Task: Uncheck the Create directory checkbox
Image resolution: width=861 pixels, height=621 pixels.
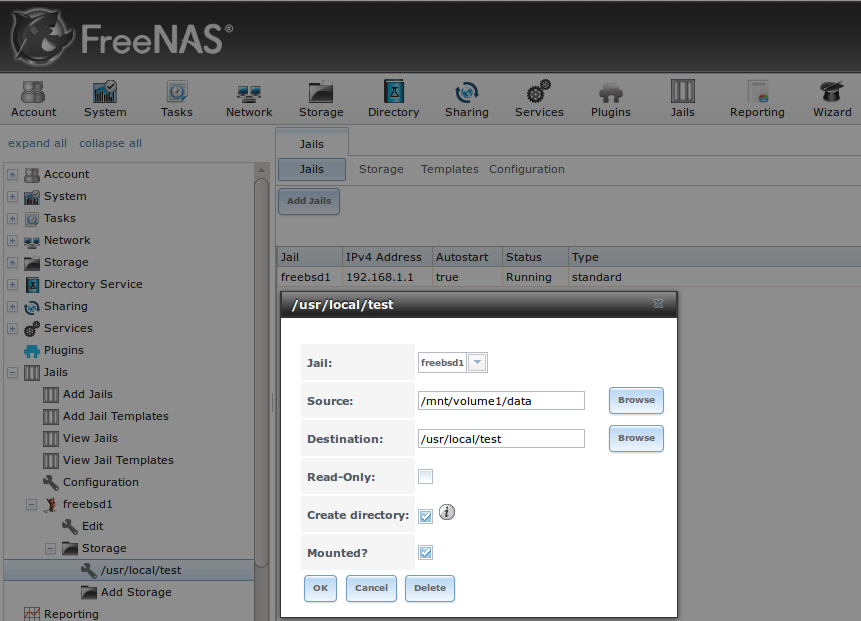Action: (425, 516)
